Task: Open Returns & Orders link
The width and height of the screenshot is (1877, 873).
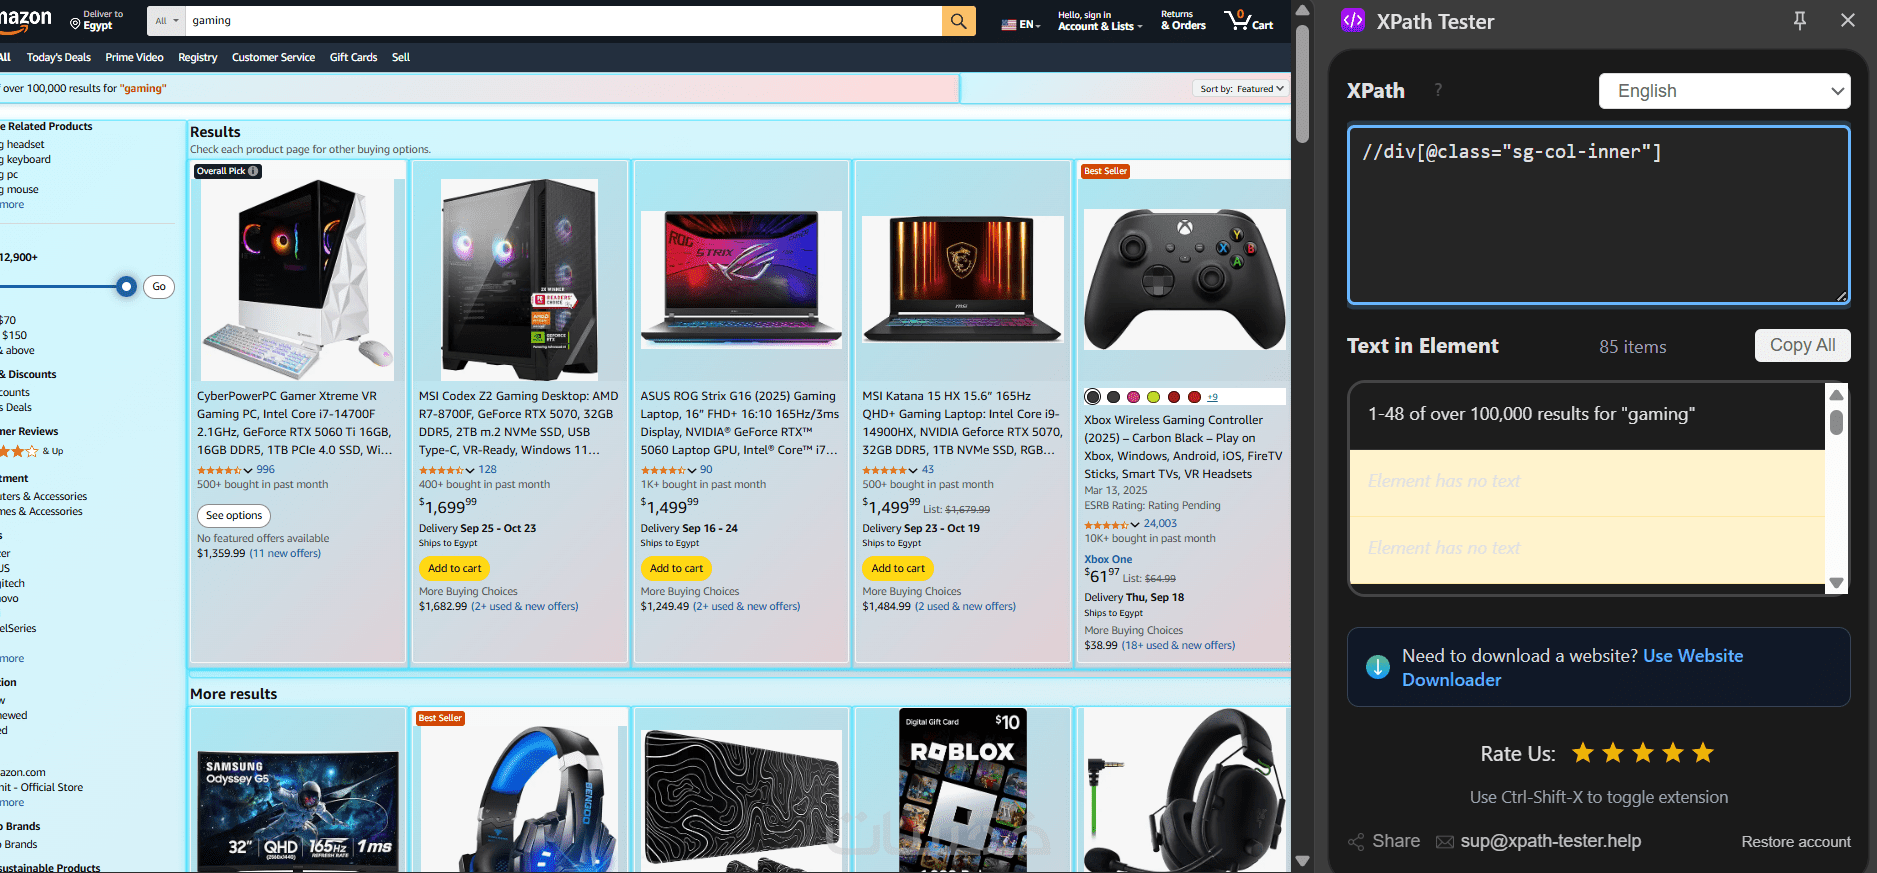Action: 1183,21
